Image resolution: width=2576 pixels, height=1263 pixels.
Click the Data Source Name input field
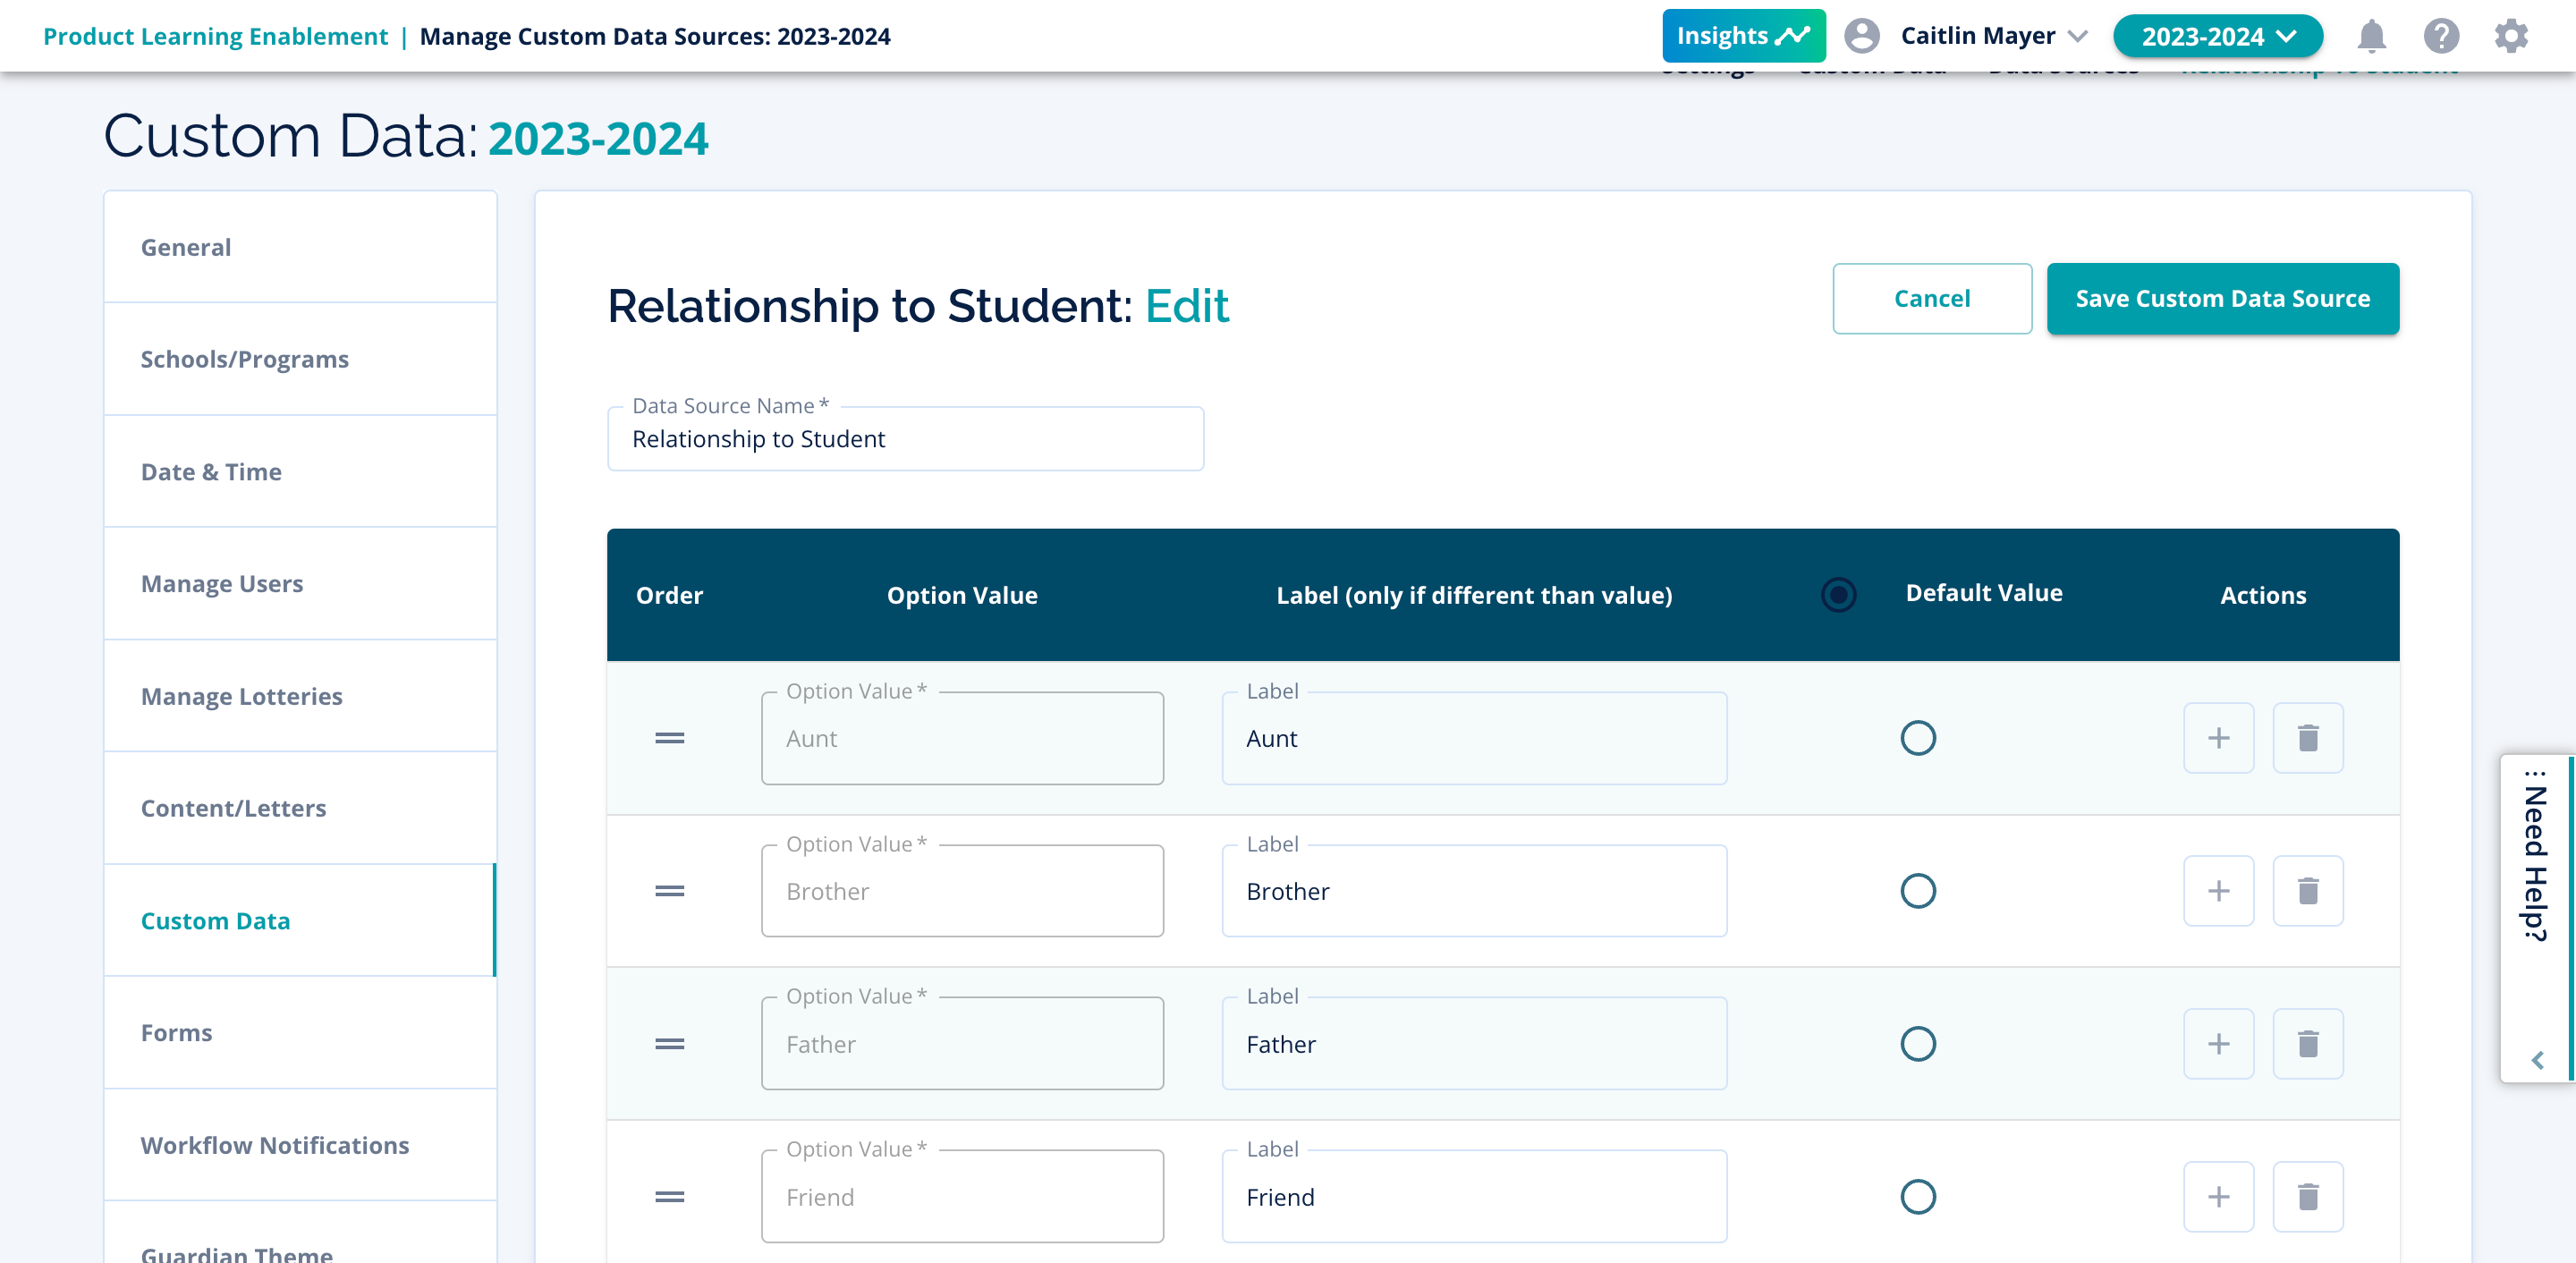[905, 439]
